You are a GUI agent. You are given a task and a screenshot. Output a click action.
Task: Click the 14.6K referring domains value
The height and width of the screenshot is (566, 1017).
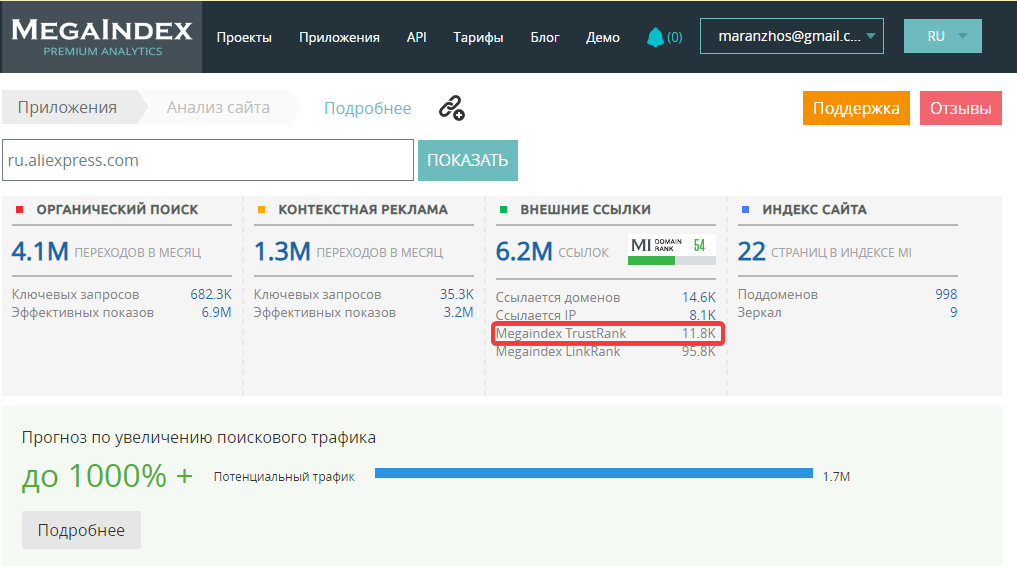point(699,297)
